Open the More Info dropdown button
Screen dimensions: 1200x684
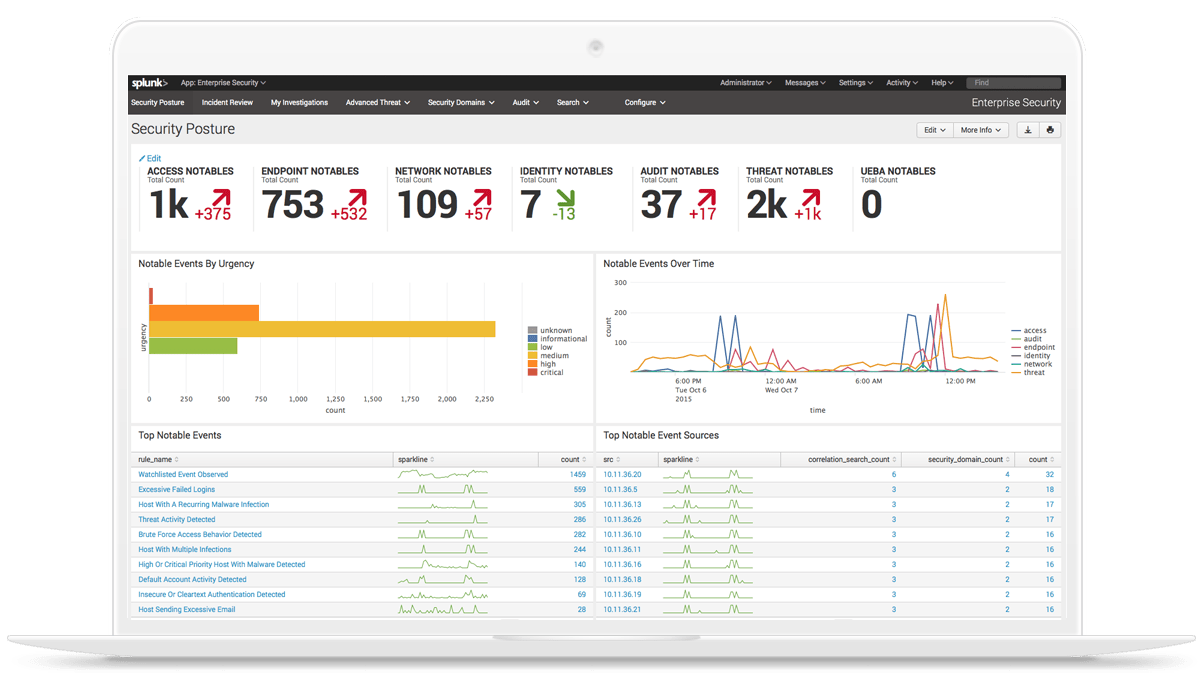981,130
